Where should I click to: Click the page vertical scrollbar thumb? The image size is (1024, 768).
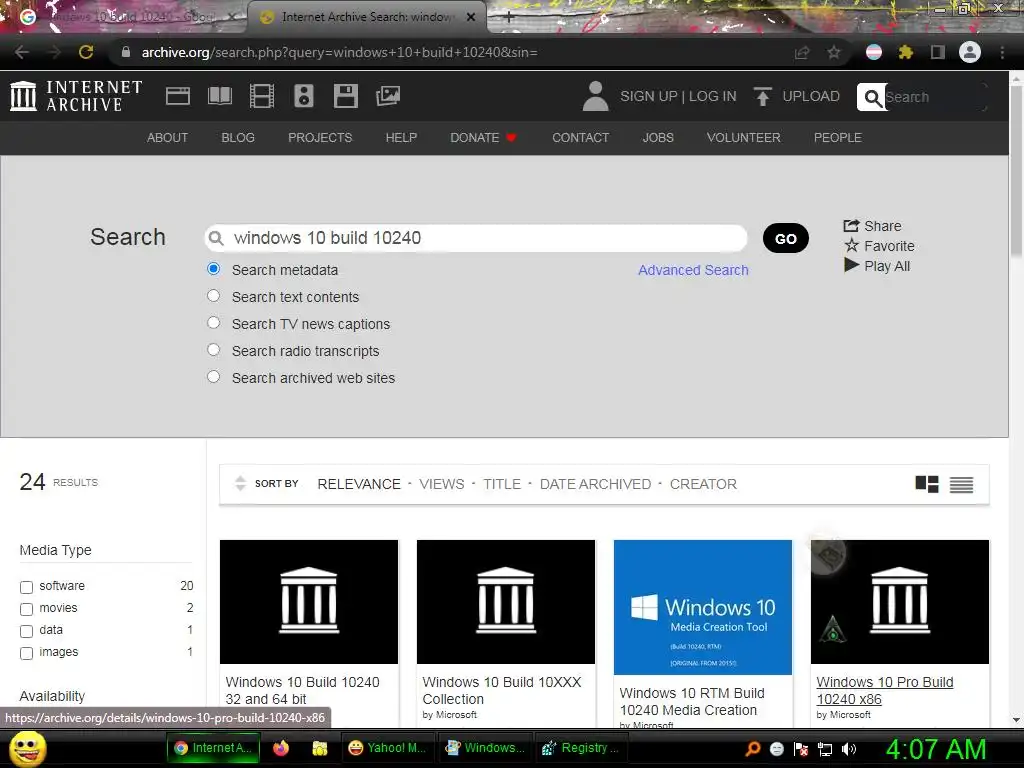tap(1016, 170)
